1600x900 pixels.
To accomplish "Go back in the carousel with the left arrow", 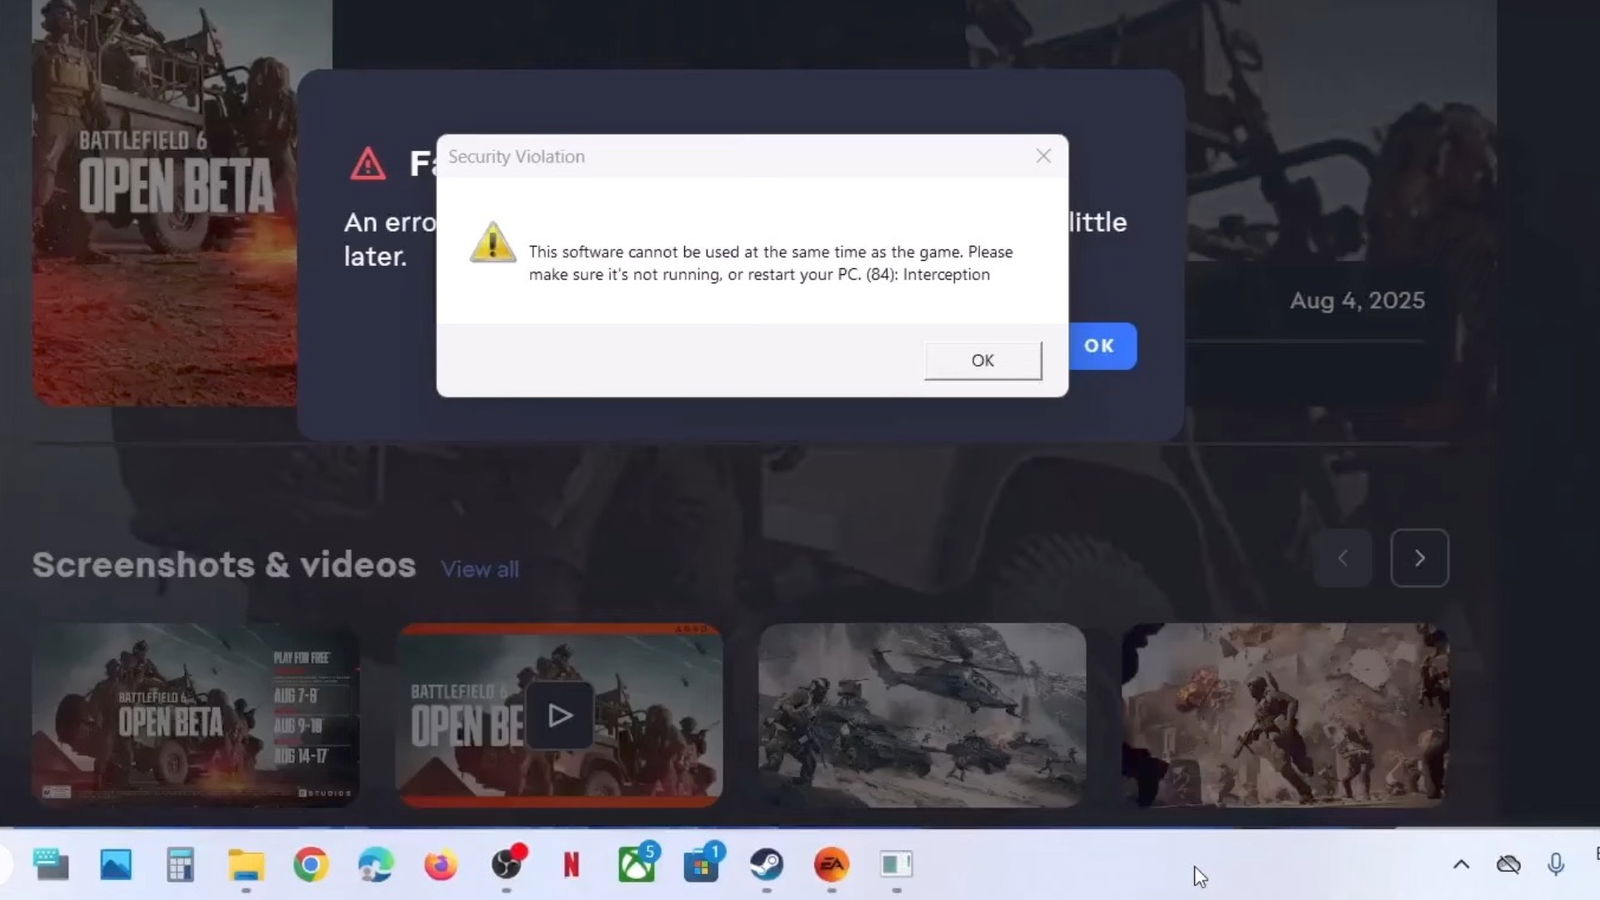I will point(1343,558).
